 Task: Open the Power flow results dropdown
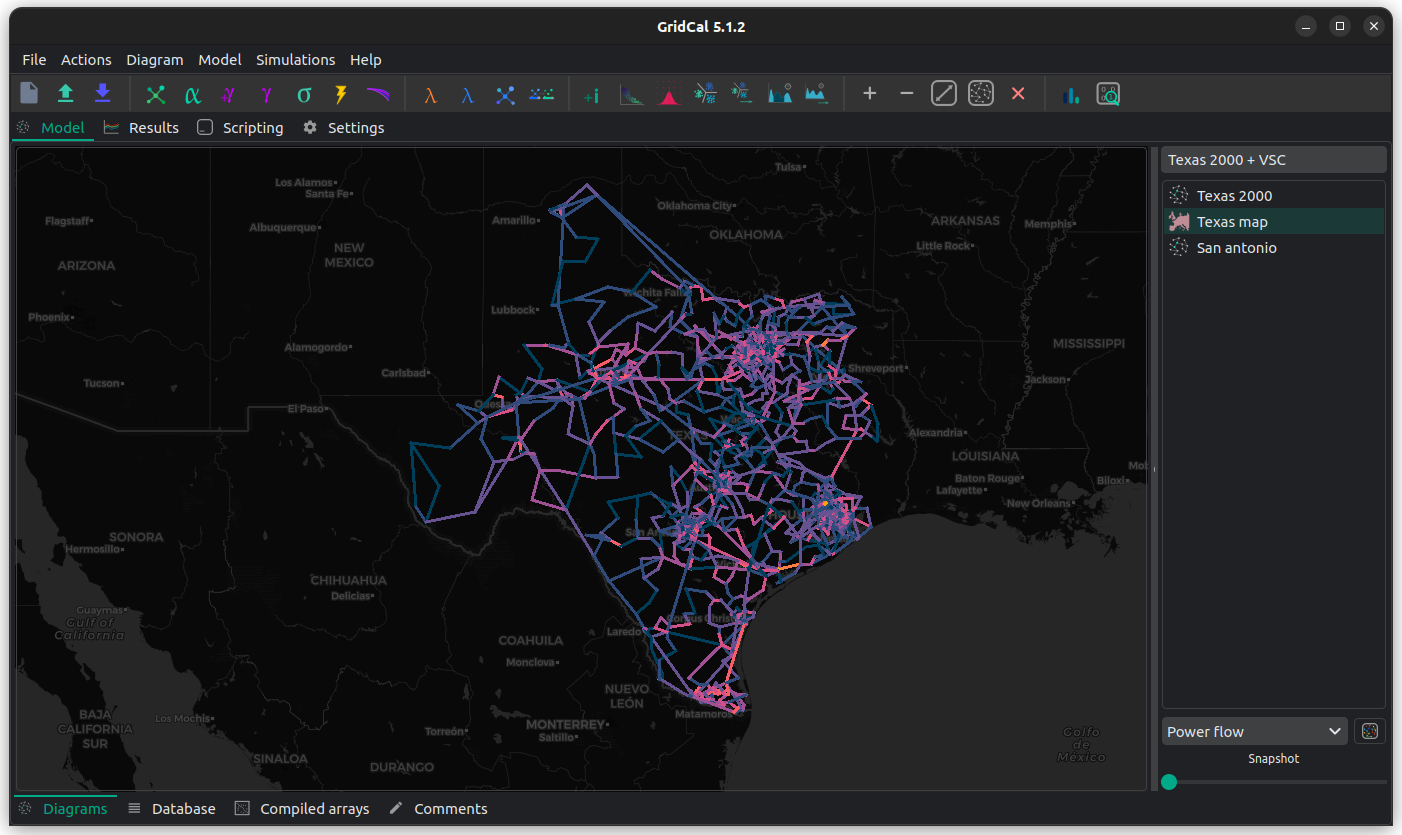tap(1254, 732)
